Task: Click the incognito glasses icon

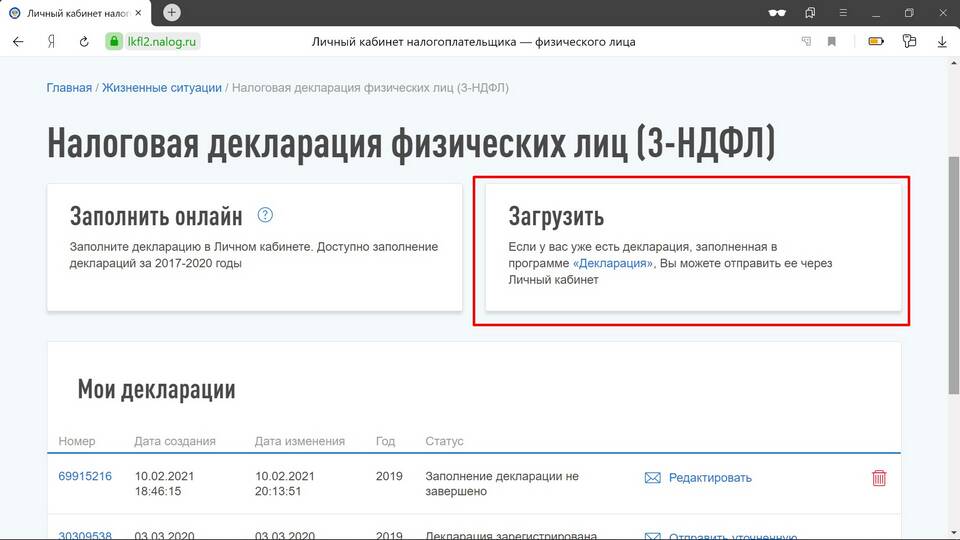Action: pos(776,13)
